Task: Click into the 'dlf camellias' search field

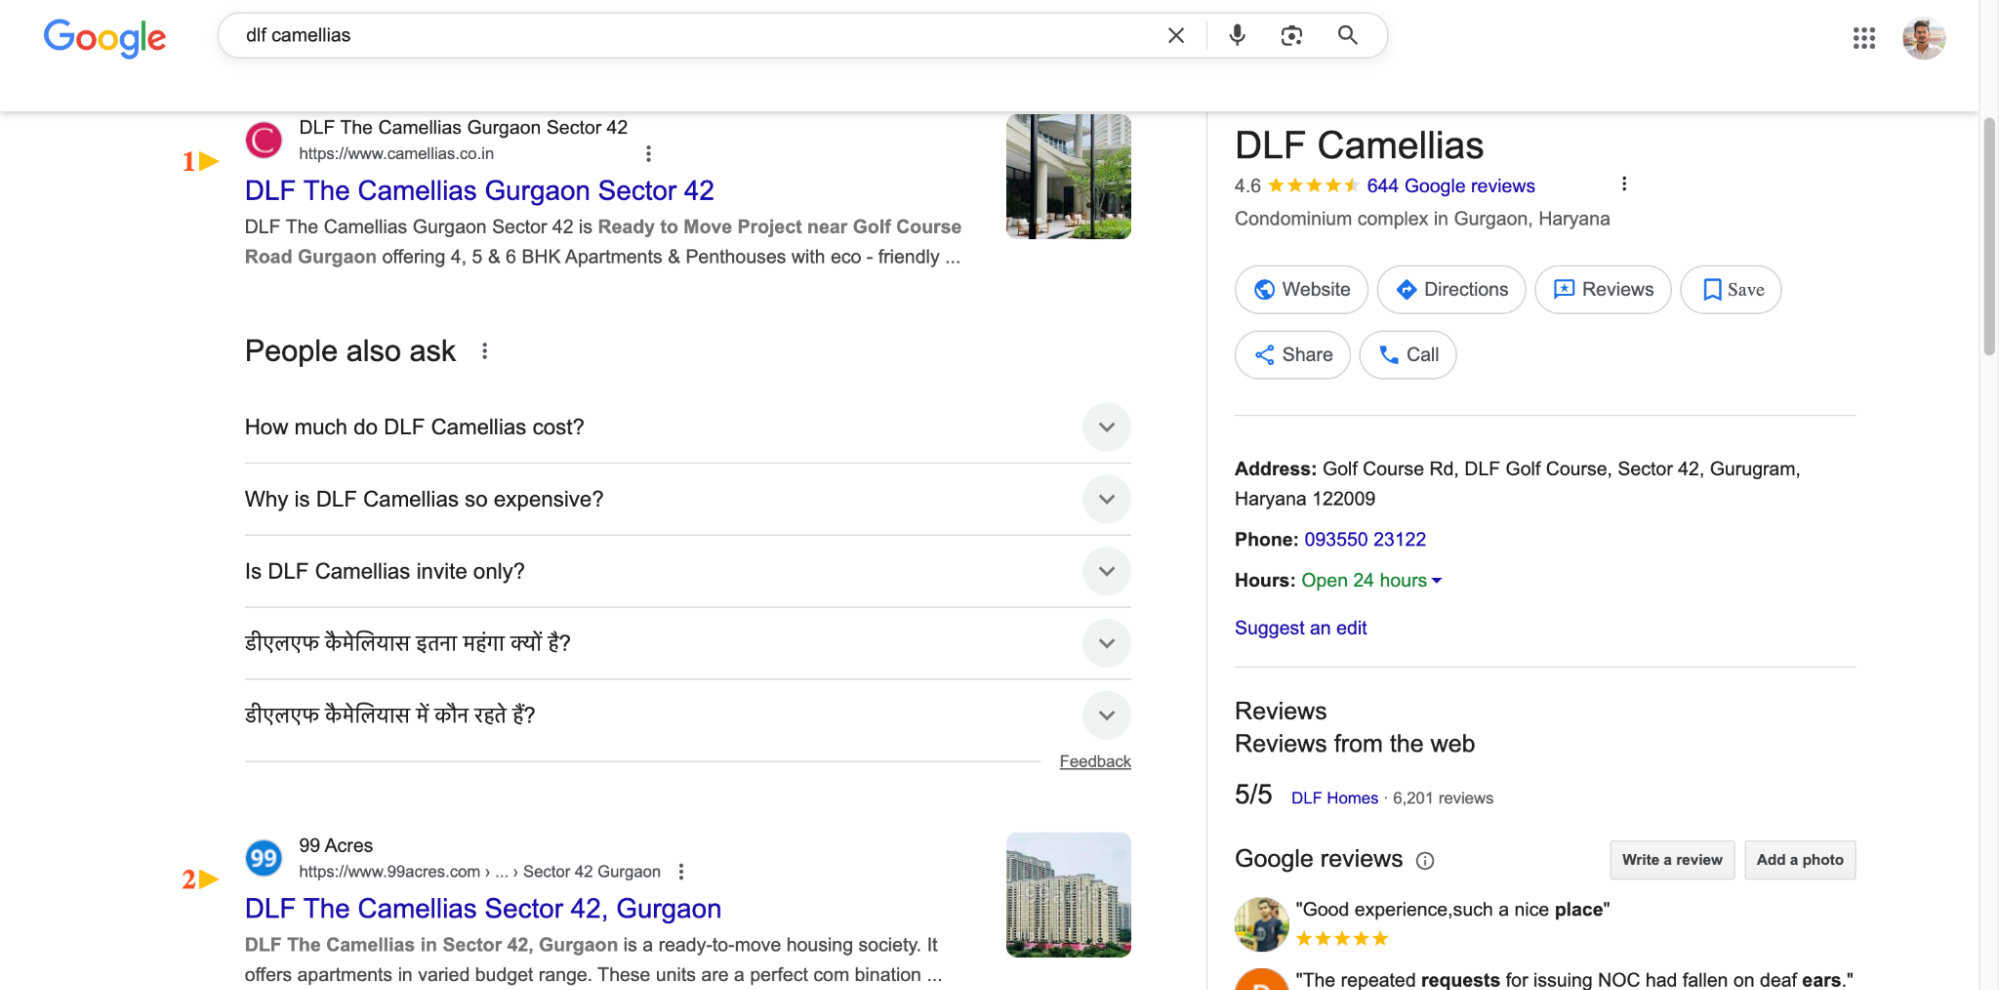Action: (690, 36)
